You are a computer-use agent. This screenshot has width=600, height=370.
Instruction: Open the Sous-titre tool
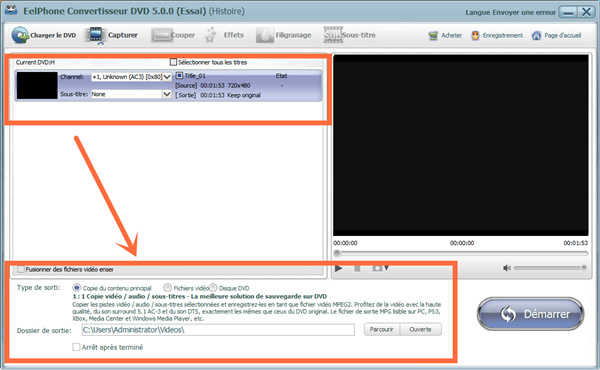point(349,35)
